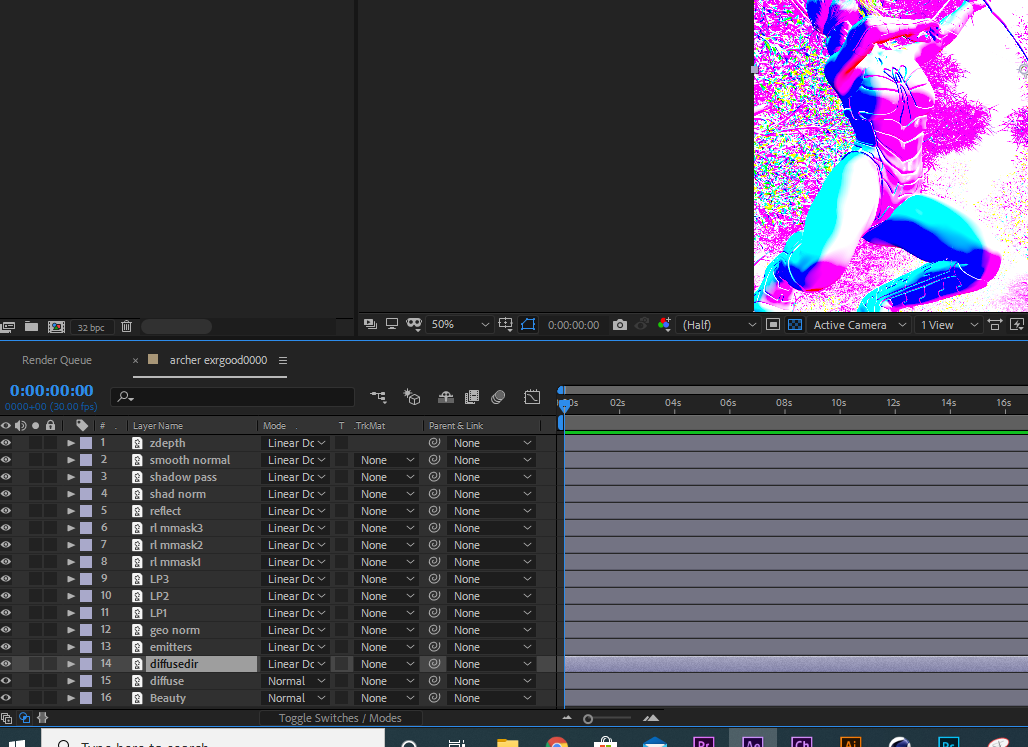
Task: Expand the Beauty layer properties
Action: [71, 698]
